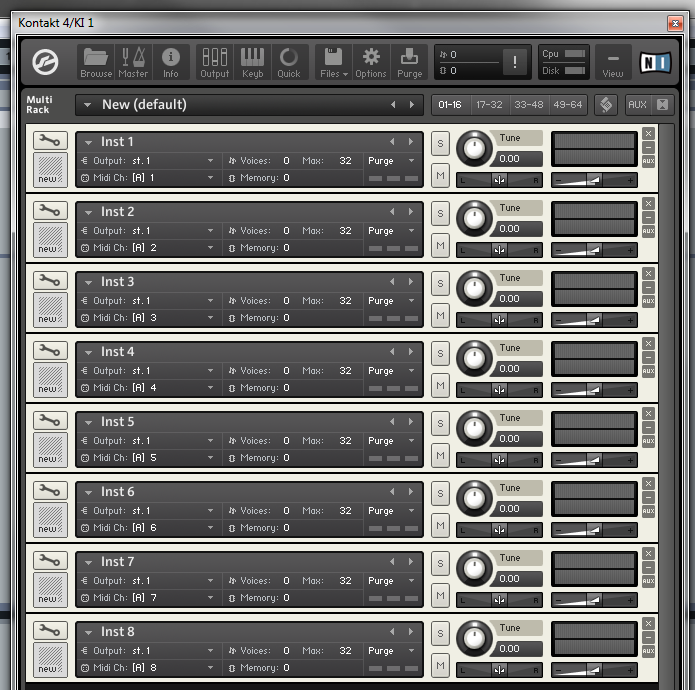Solo Inst 5
The image size is (695, 690).
440,424
